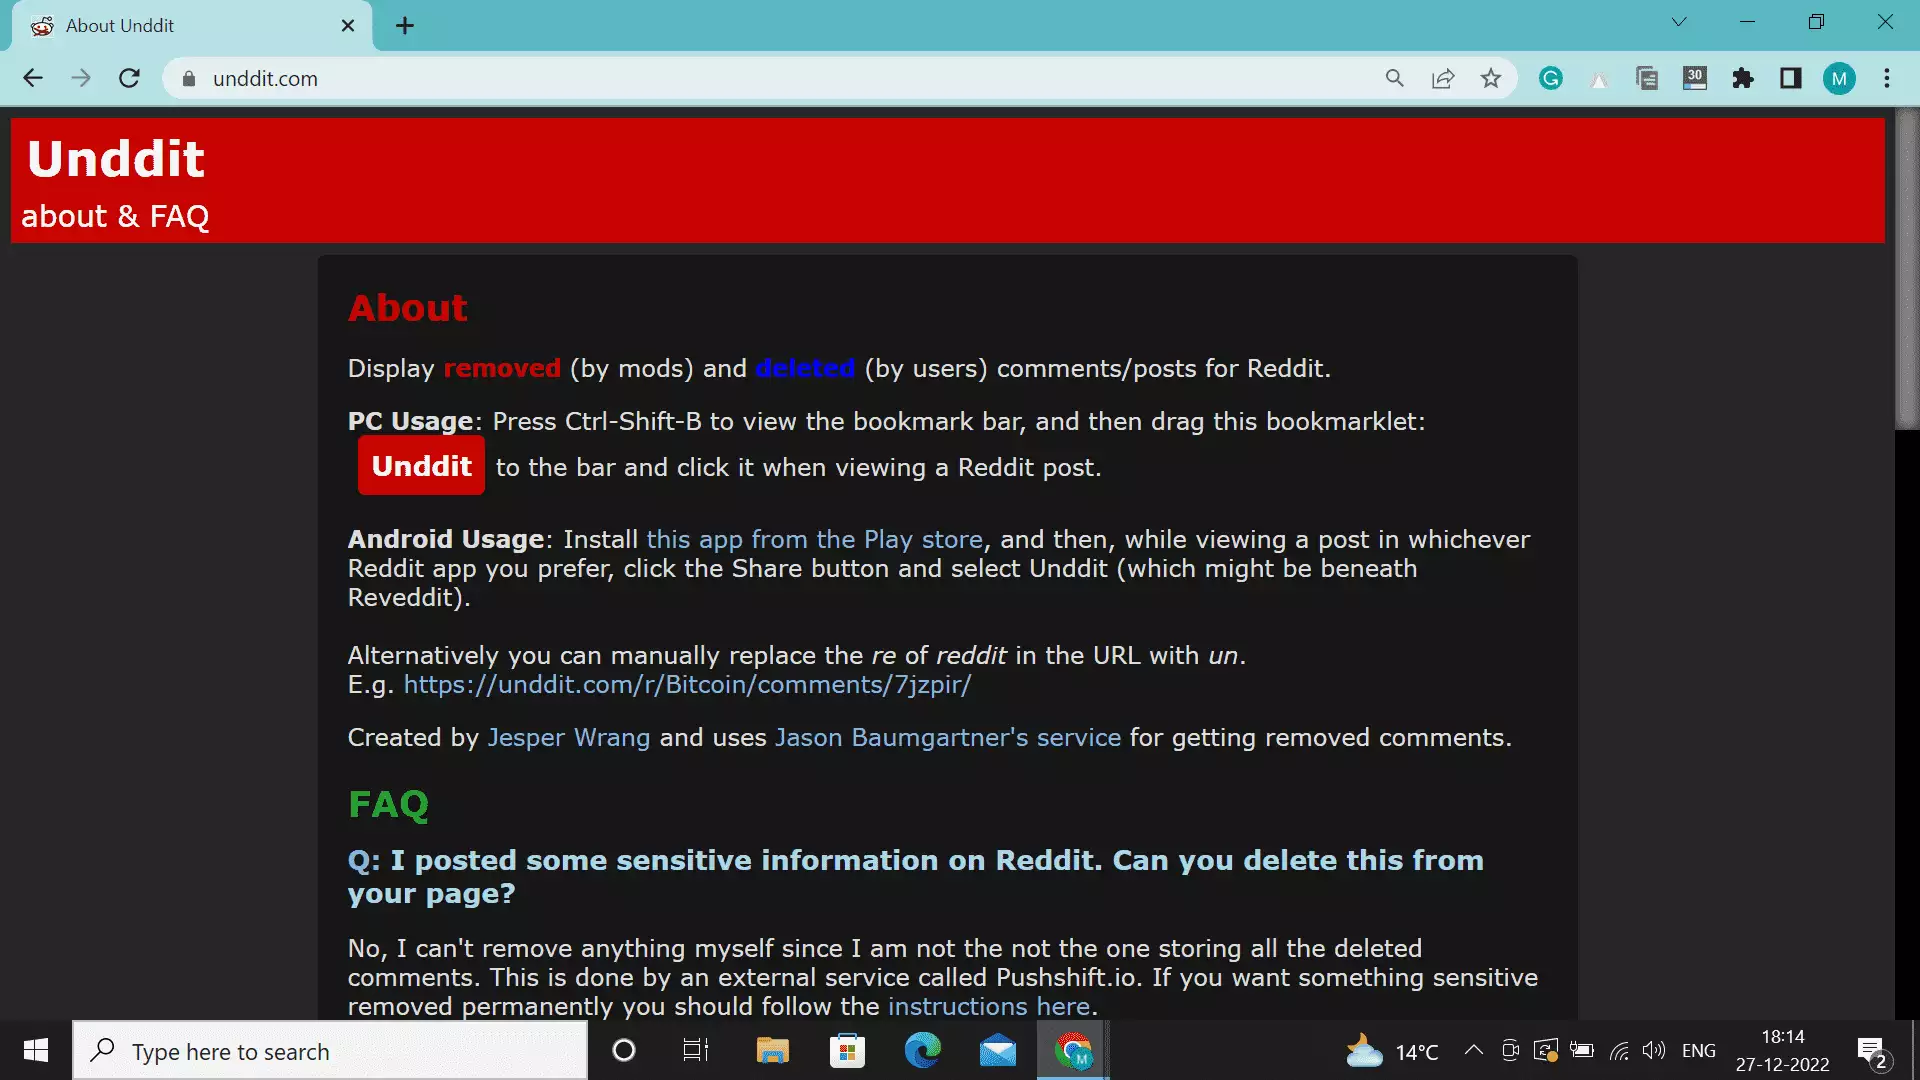Open the browser share icon menu
The height and width of the screenshot is (1080, 1920).
click(1444, 78)
